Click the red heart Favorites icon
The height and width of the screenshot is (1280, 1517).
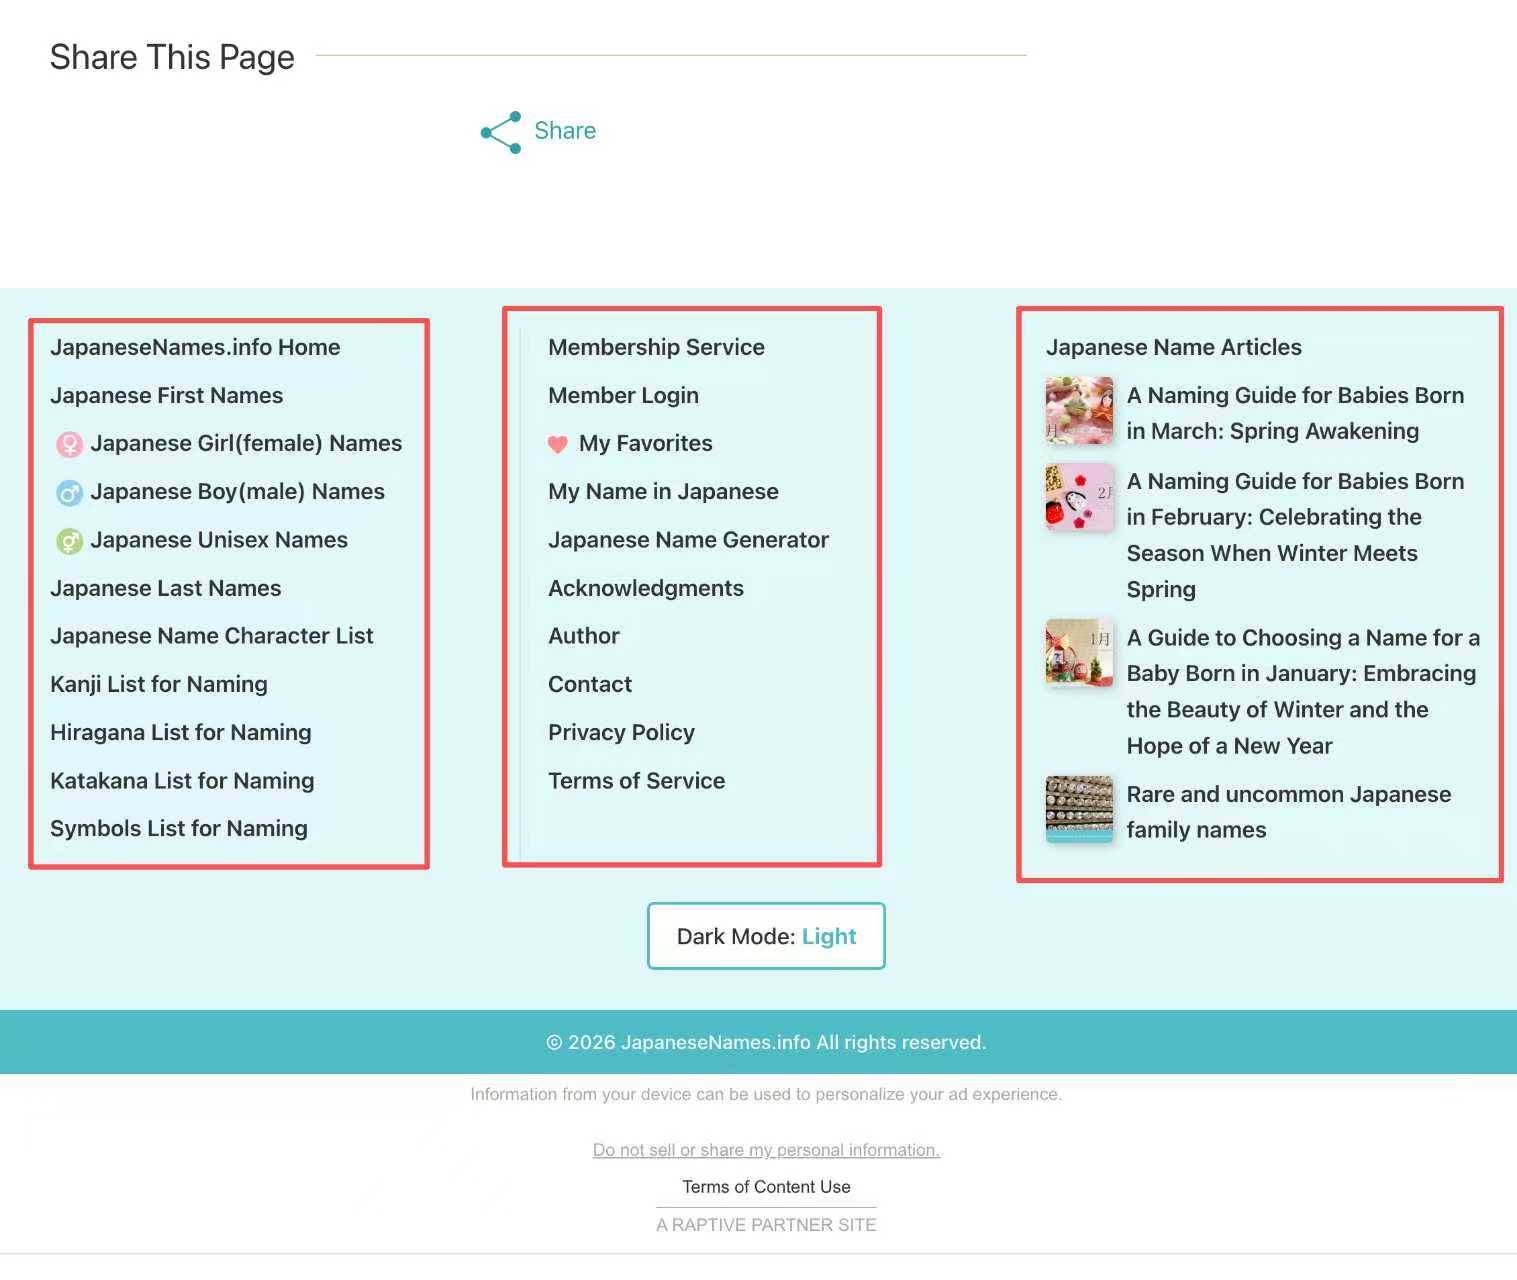pos(558,444)
